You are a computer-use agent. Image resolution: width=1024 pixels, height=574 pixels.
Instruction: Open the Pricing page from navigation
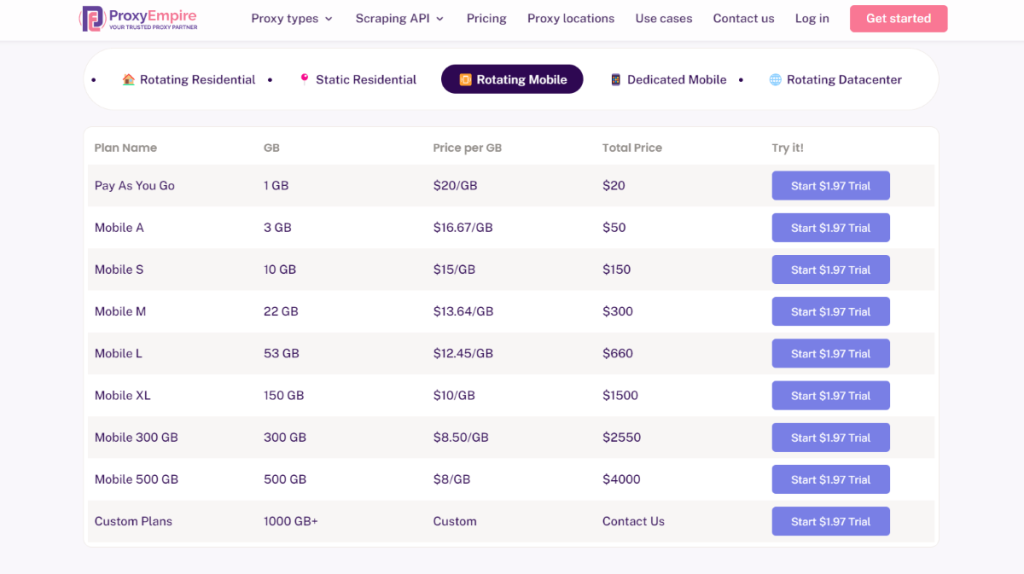tap(486, 19)
